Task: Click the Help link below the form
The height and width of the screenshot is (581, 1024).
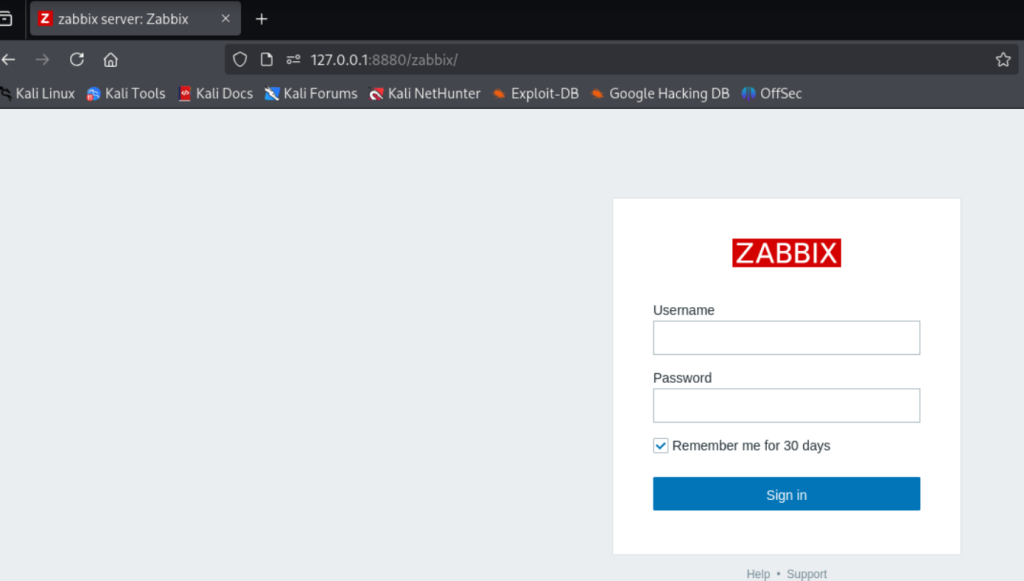Action: point(758,574)
